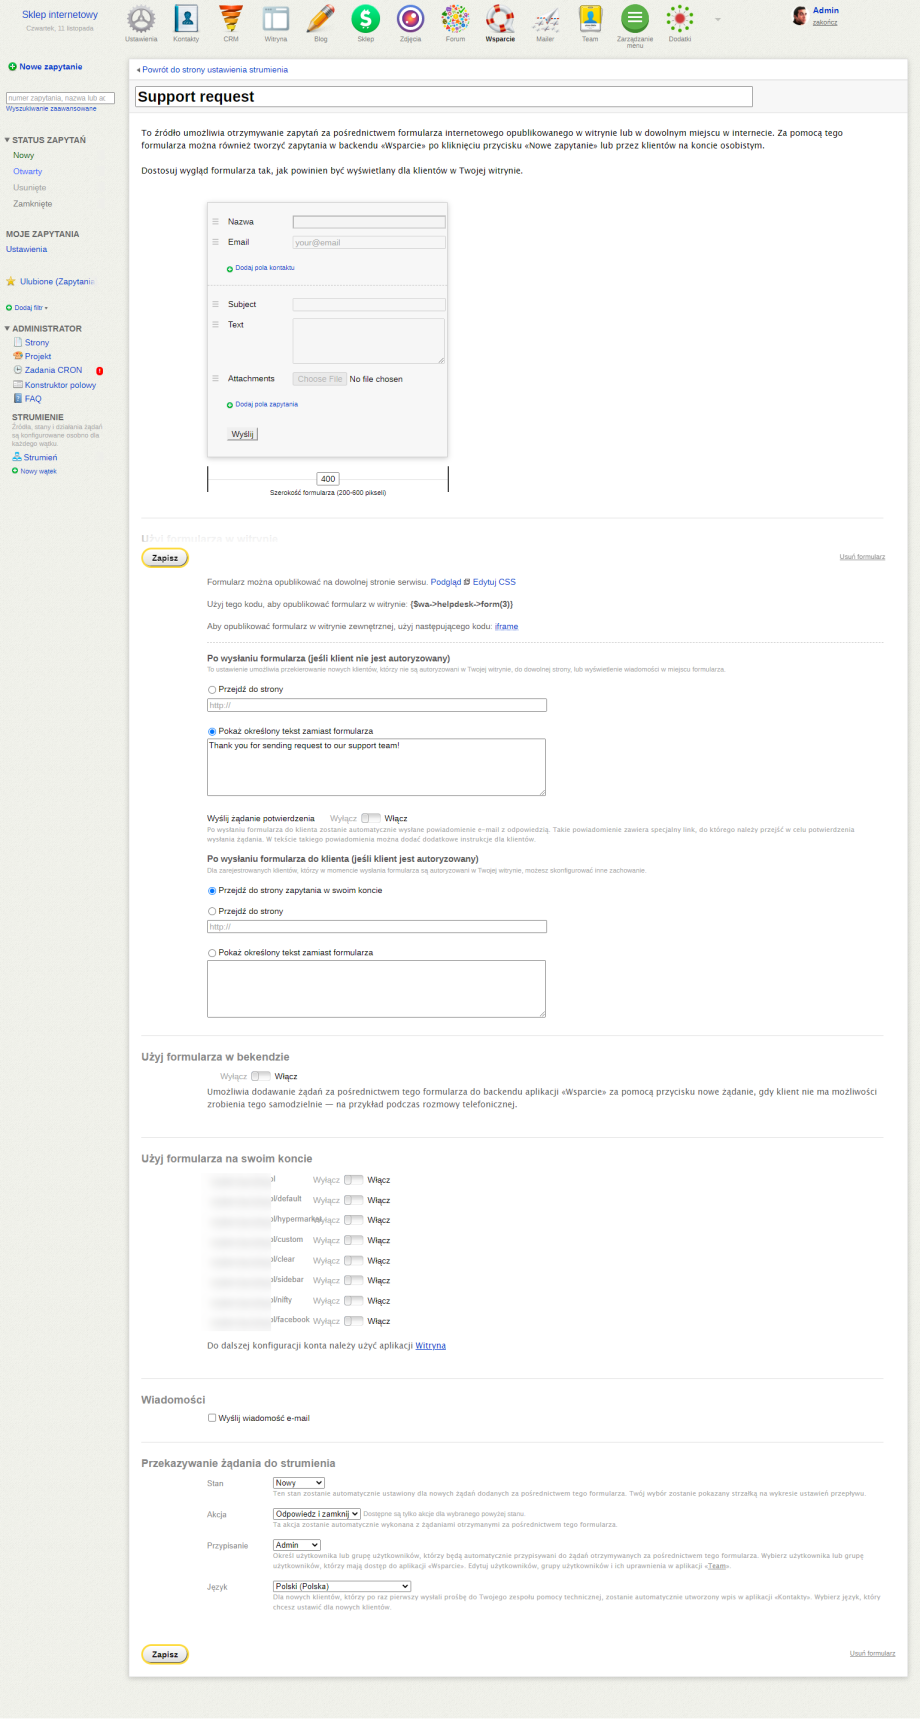920x1719 pixels.
Task: Click the request search input in sidebar
Action: 61,98
